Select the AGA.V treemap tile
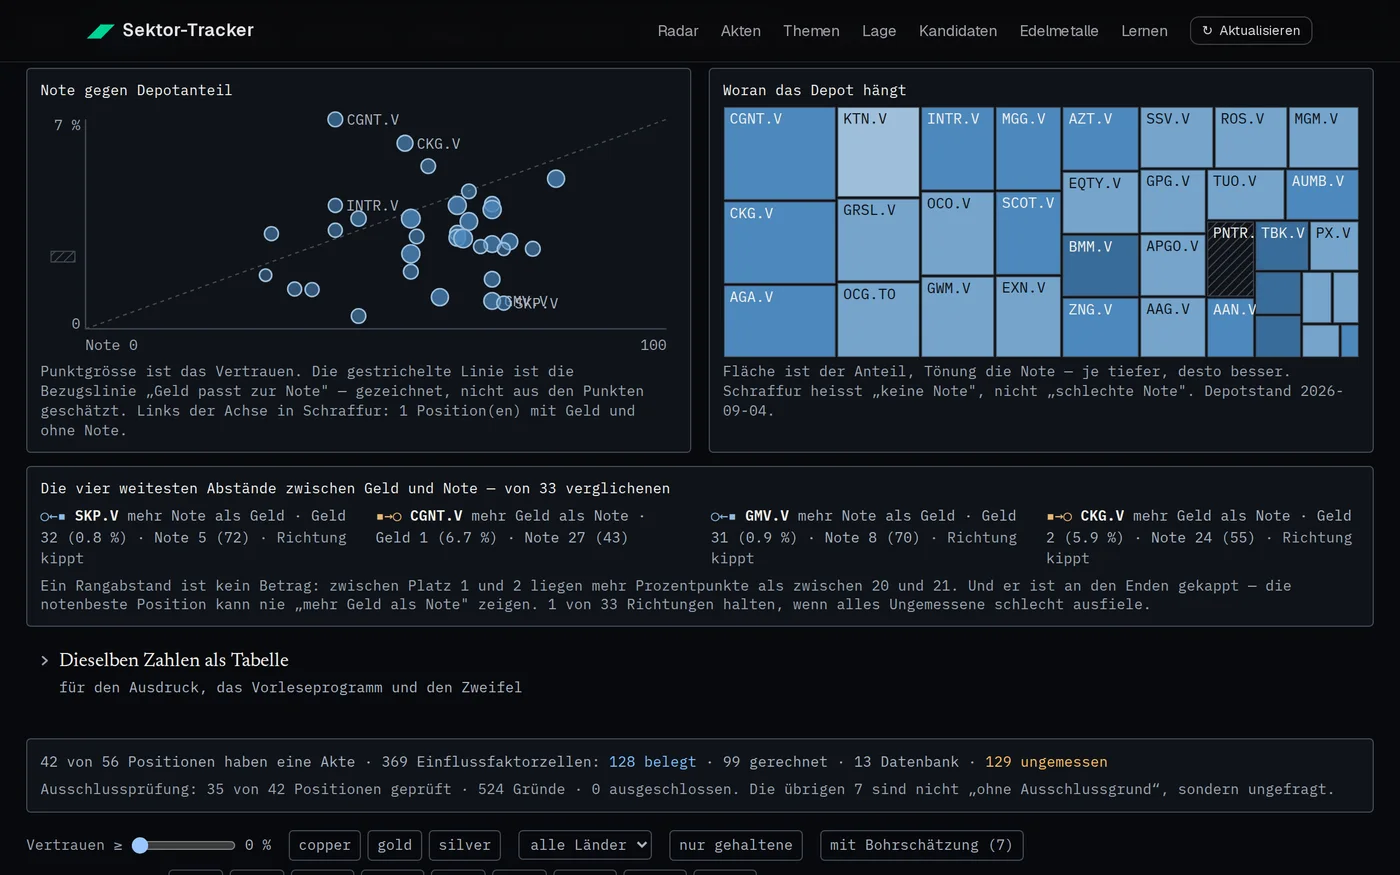The width and height of the screenshot is (1400, 875). coord(779,321)
